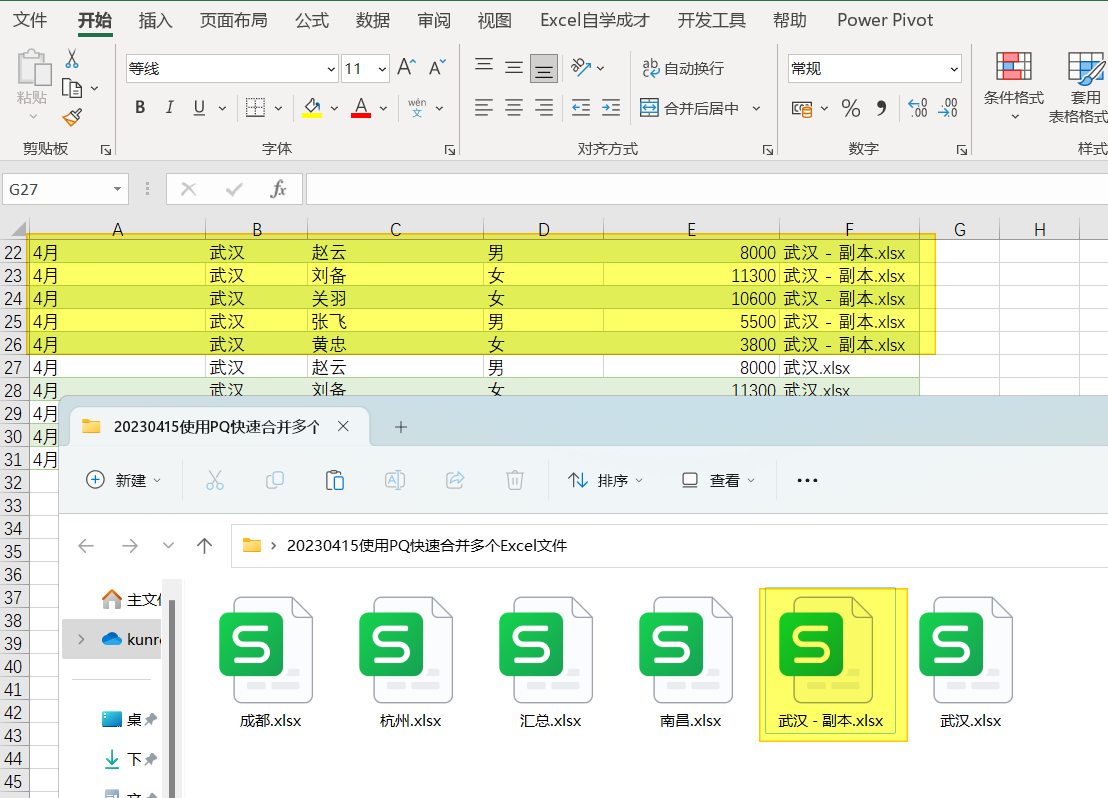Image resolution: width=1108 pixels, height=798 pixels.
Task: Open the font name dropdown (等线)
Action: [331, 69]
